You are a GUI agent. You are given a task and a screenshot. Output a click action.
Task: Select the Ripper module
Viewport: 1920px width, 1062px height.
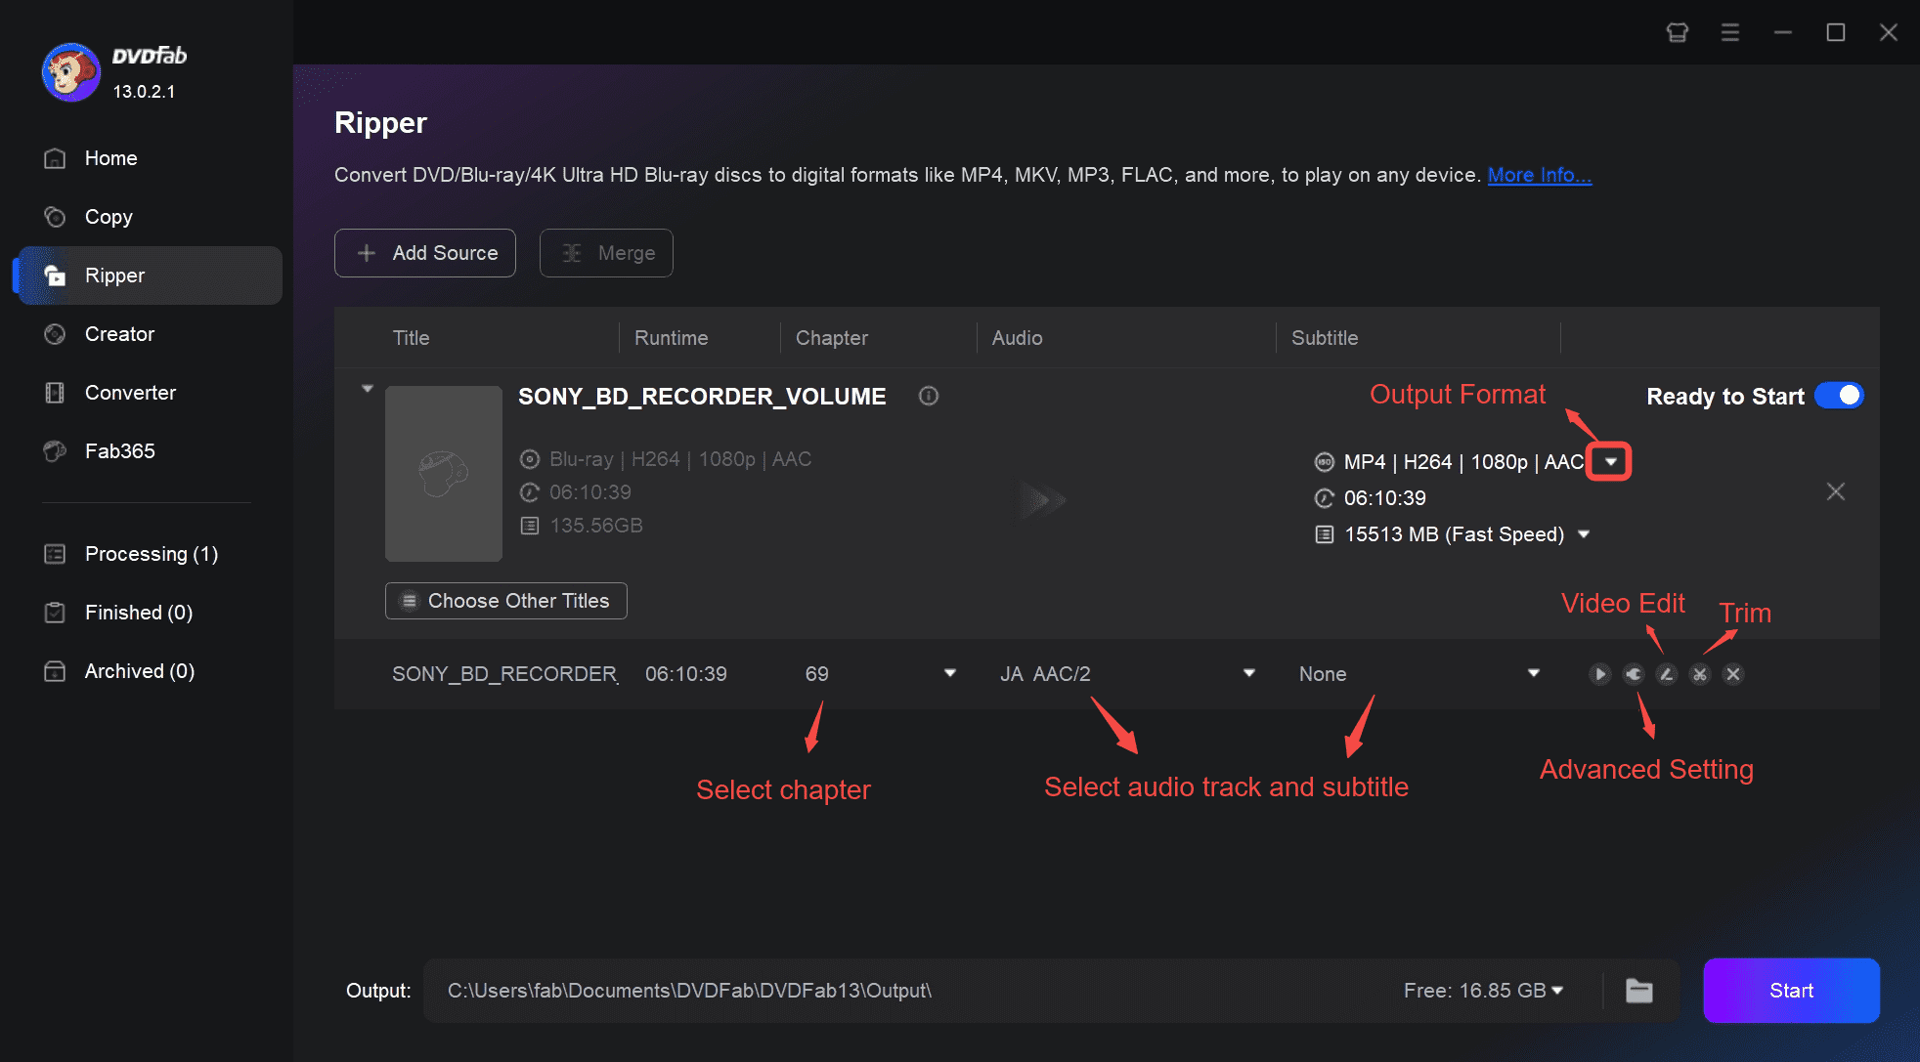149,275
